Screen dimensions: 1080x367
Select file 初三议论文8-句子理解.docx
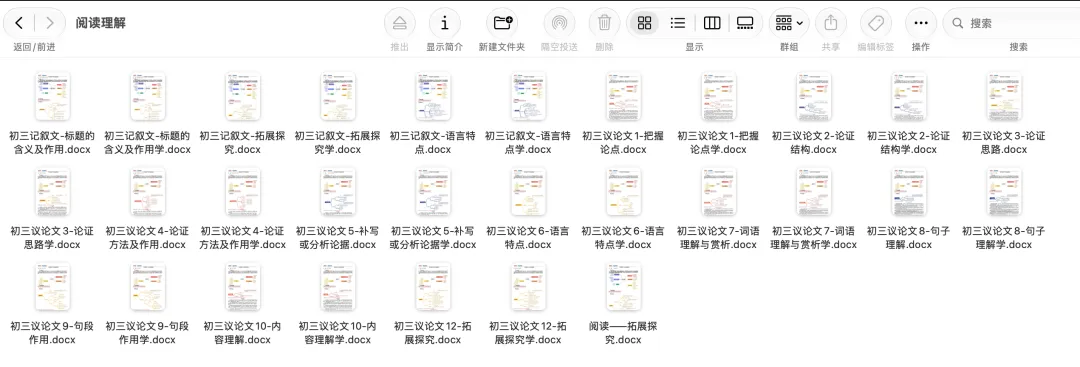(x=908, y=209)
